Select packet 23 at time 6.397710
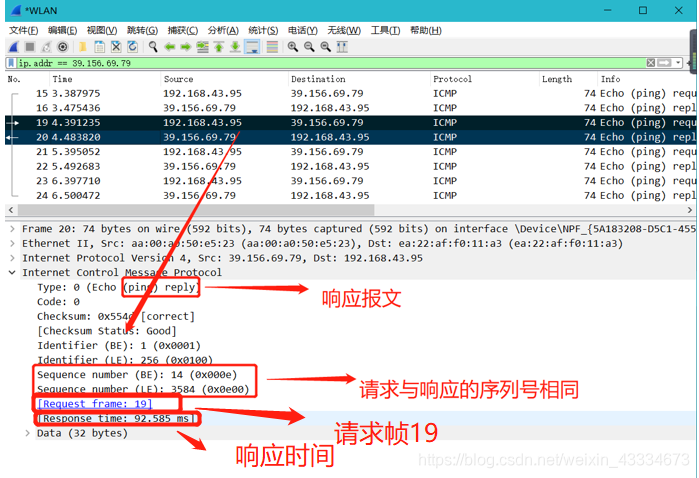 coord(350,181)
